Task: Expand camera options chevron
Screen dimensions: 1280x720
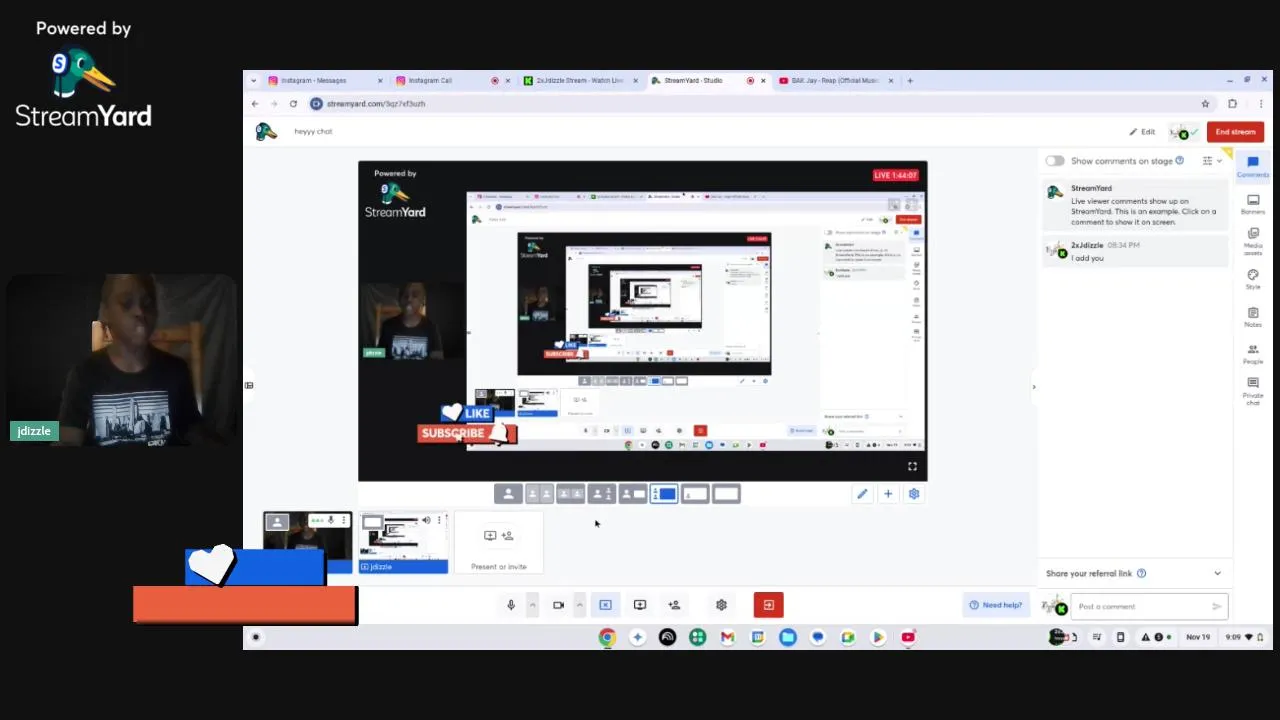Action: [579, 605]
